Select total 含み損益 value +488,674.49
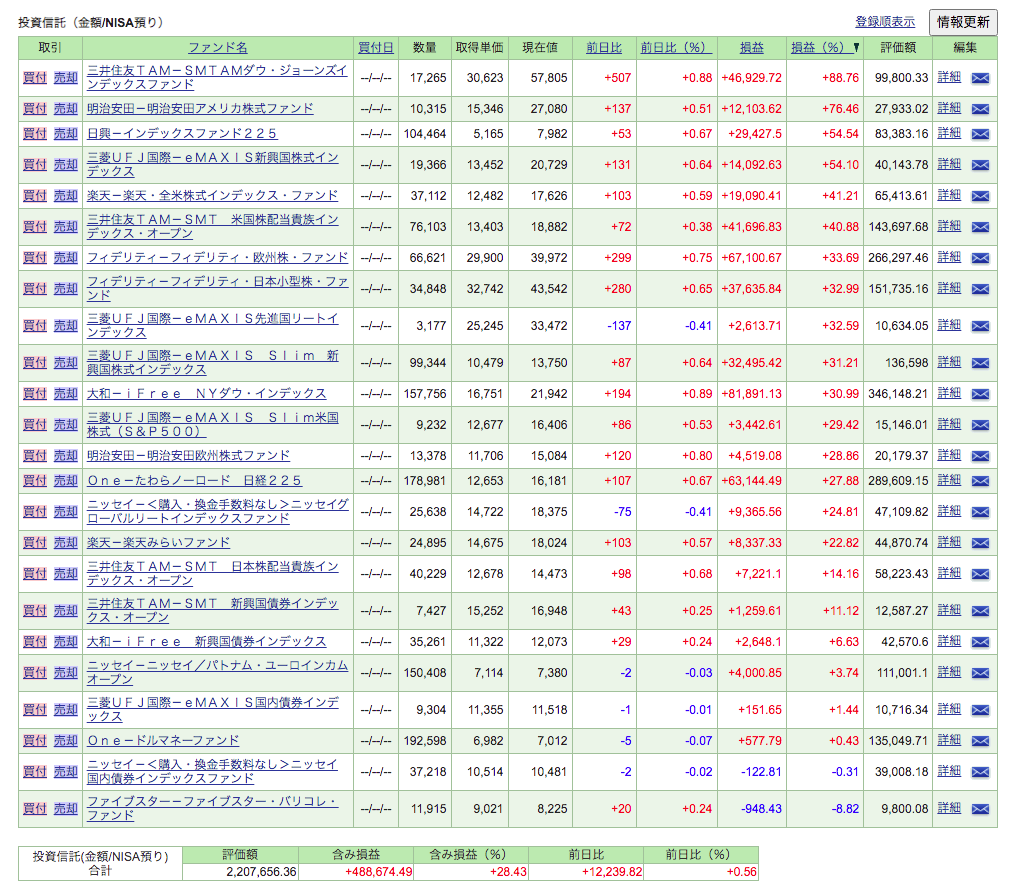This screenshot has height=892, width=1015. tap(379, 872)
